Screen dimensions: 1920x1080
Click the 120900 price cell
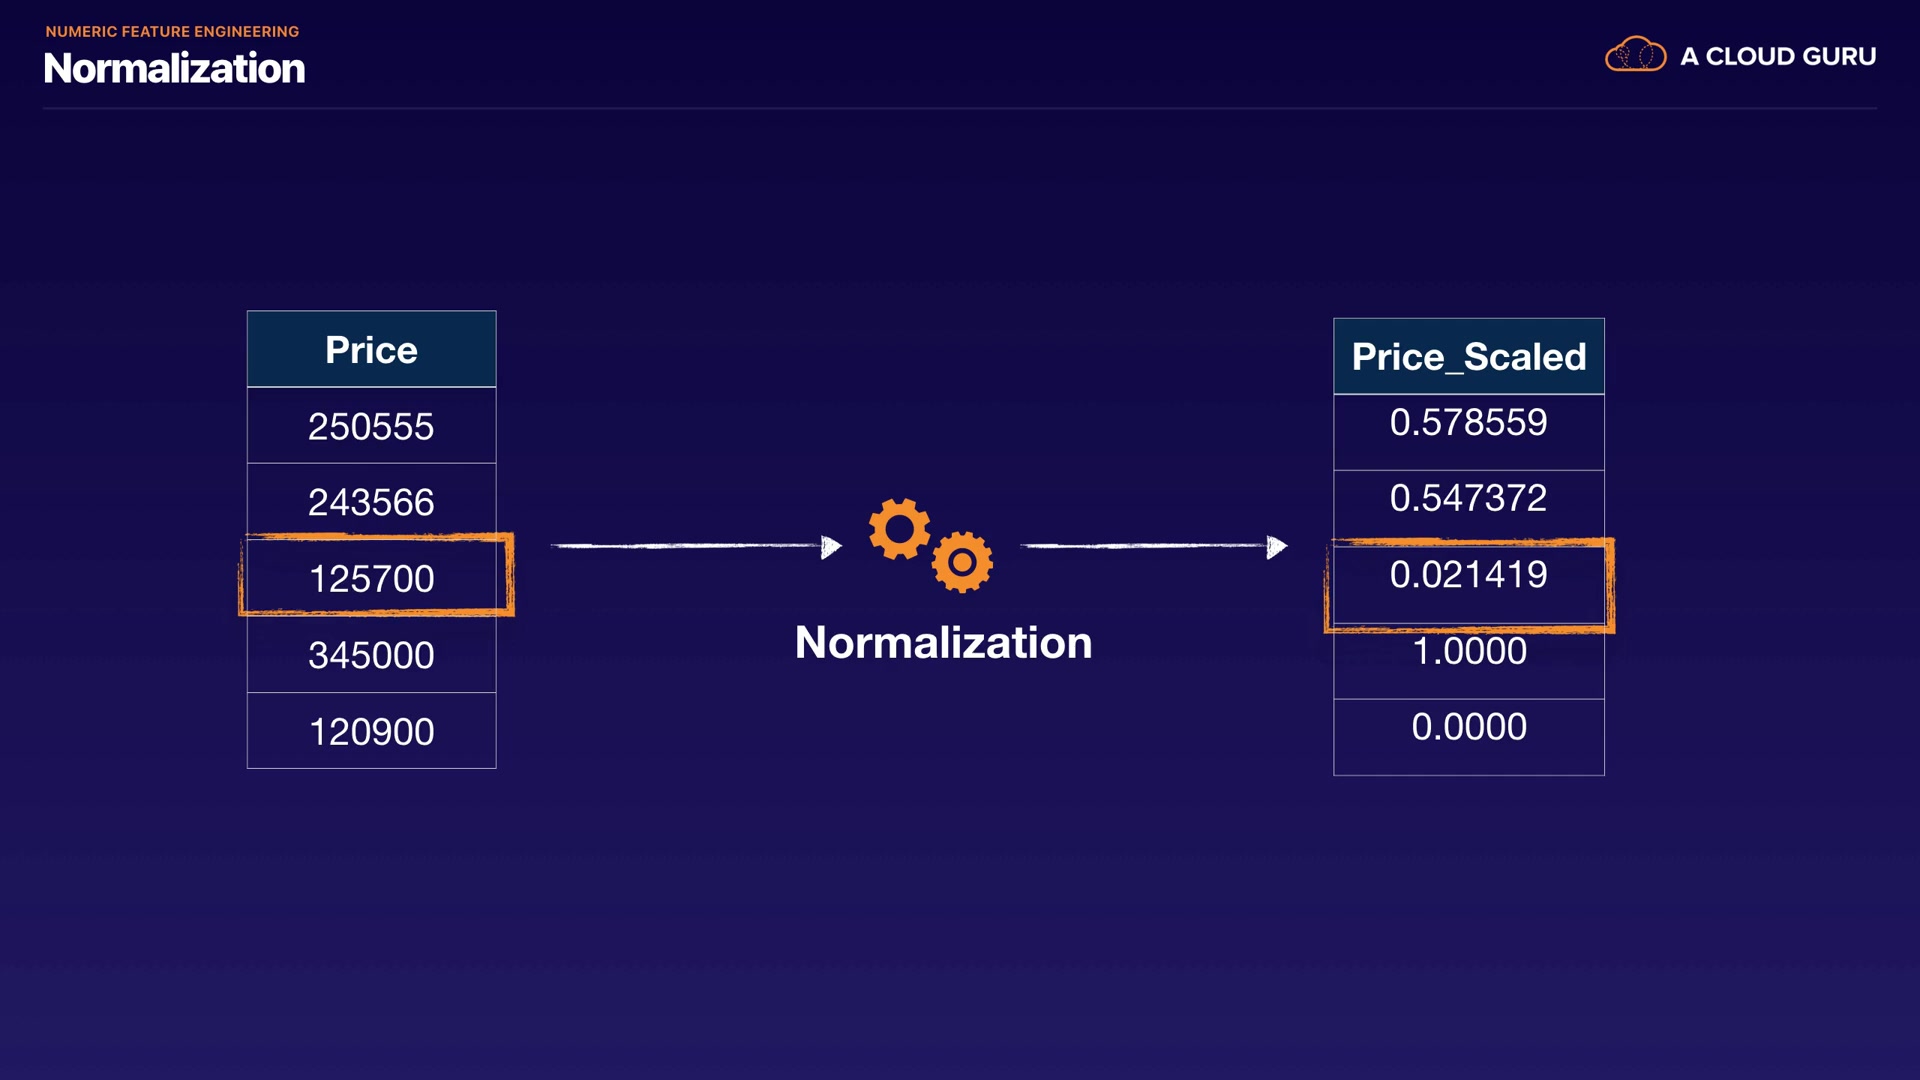(x=371, y=732)
